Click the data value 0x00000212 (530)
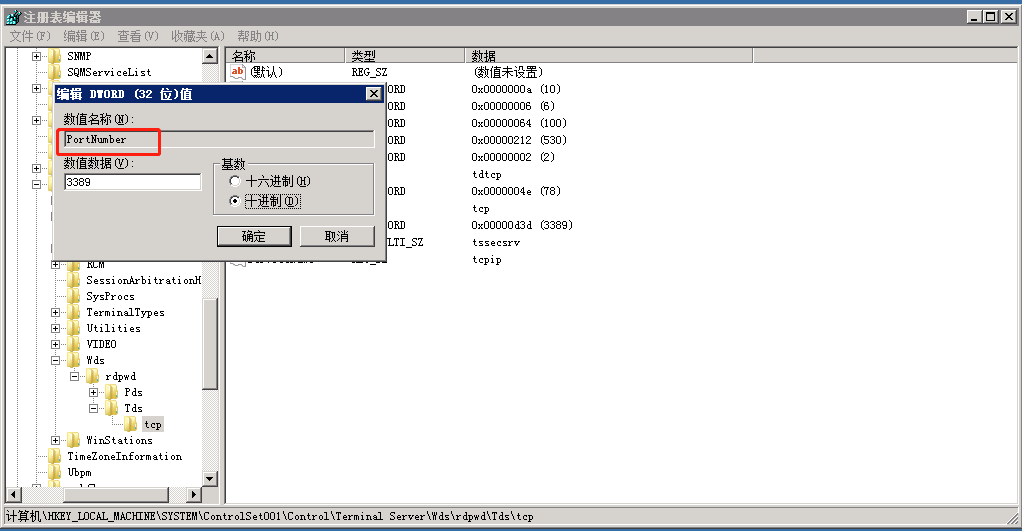This screenshot has width=1022, height=531. pyautogui.click(x=519, y=140)
